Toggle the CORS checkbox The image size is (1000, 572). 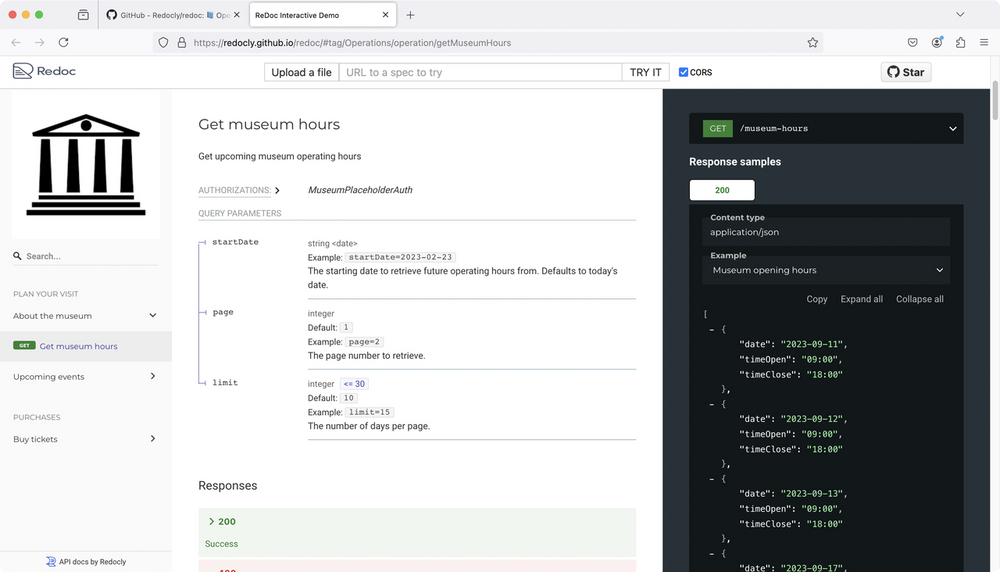point(684,72)
